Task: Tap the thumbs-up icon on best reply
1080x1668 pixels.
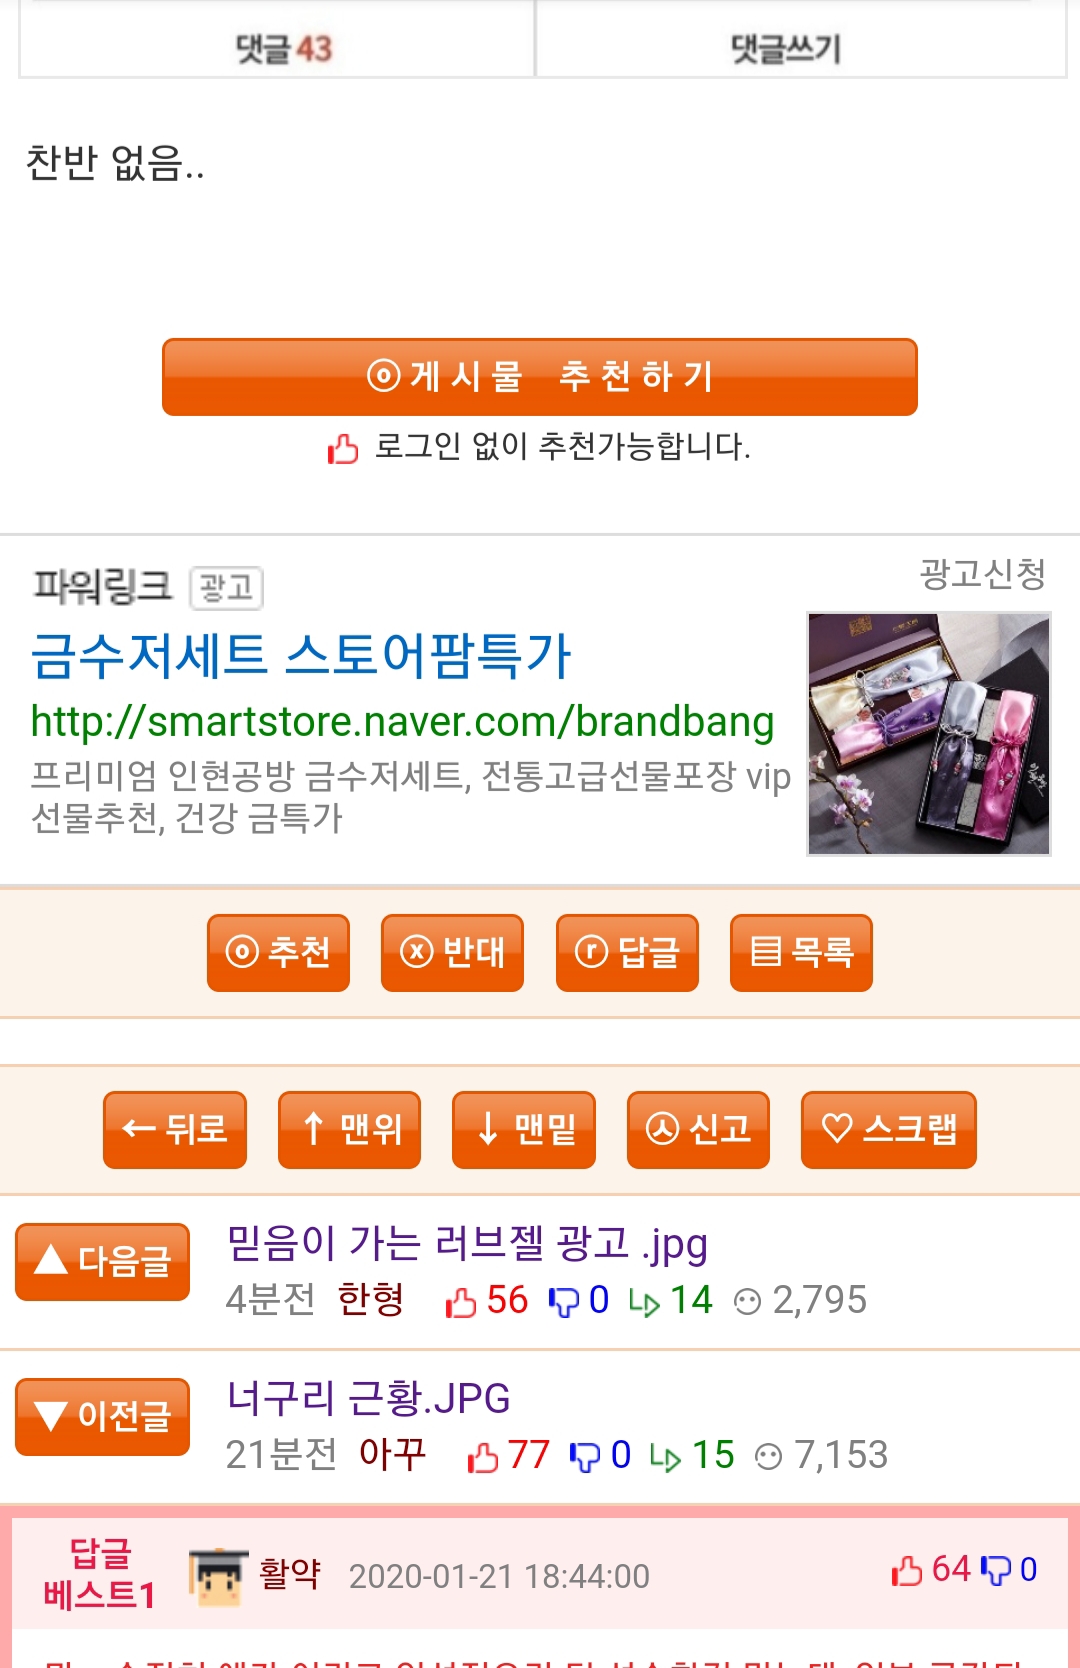Action: click(x=907, y=1570)
